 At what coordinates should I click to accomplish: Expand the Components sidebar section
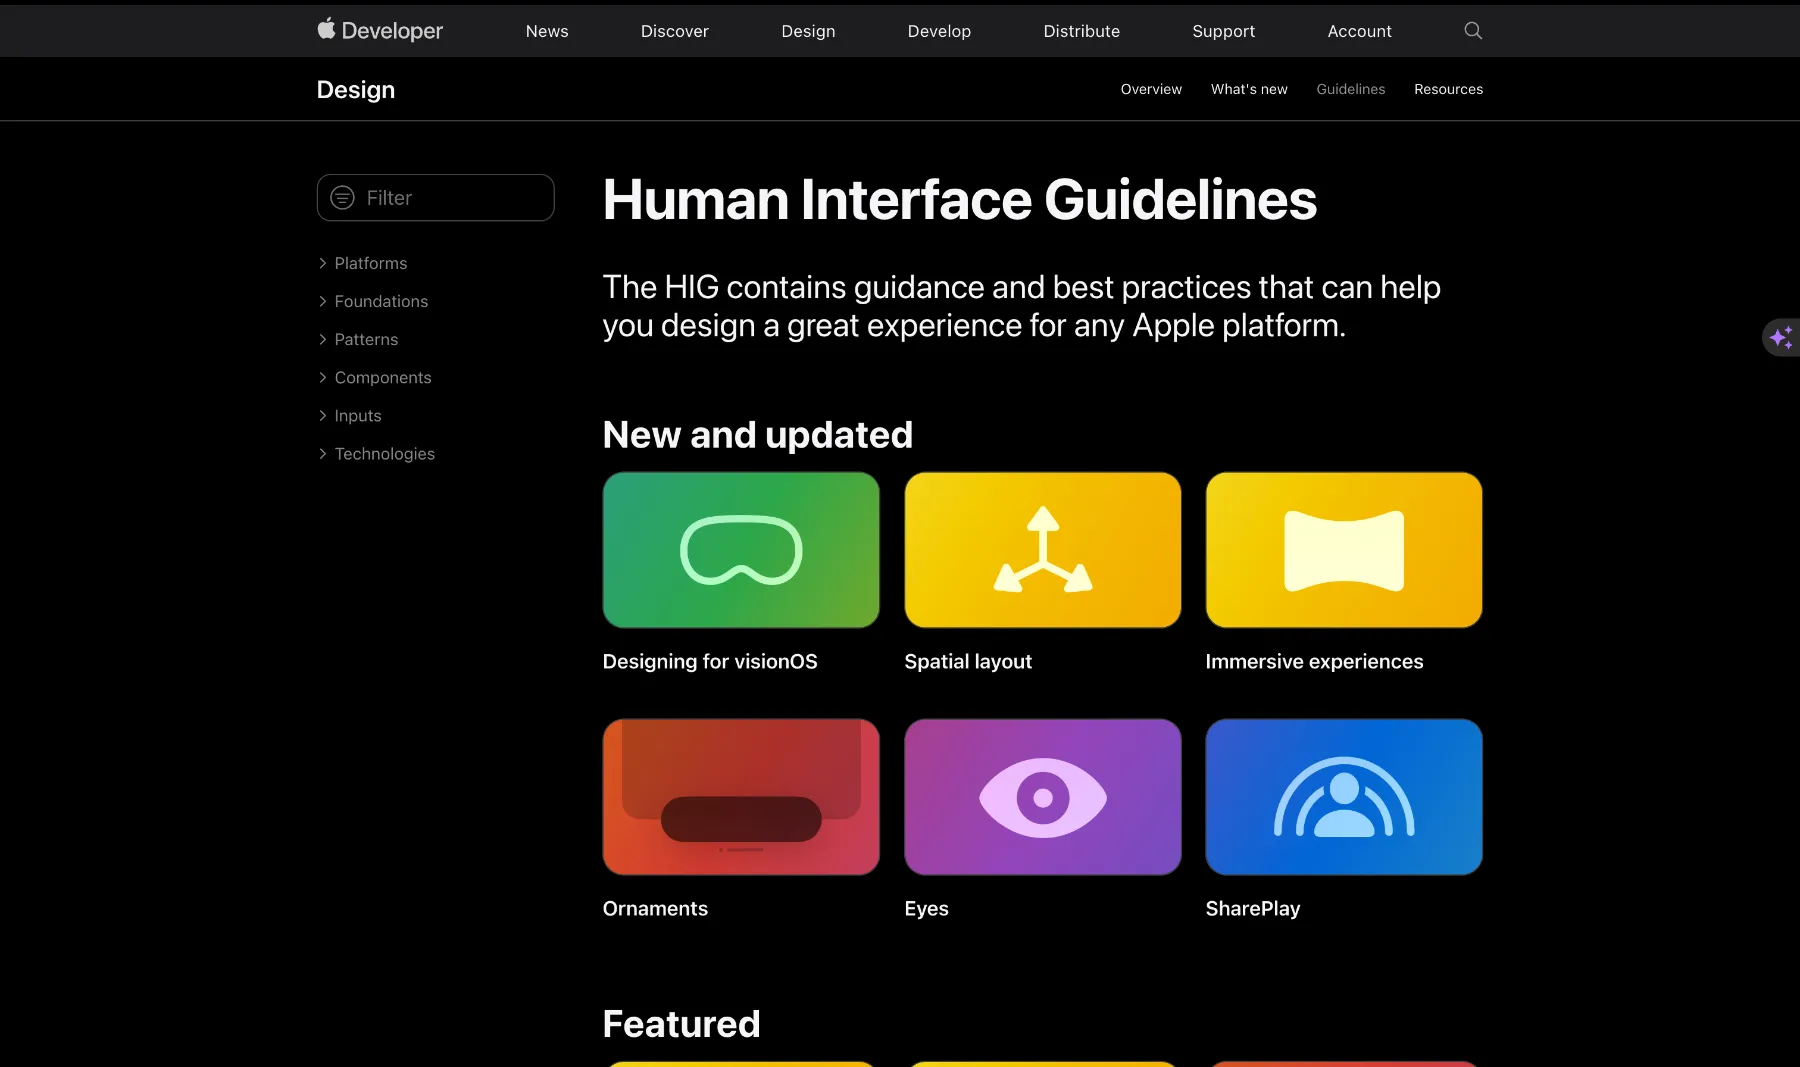pyautogui.click(x=382, y=377)
